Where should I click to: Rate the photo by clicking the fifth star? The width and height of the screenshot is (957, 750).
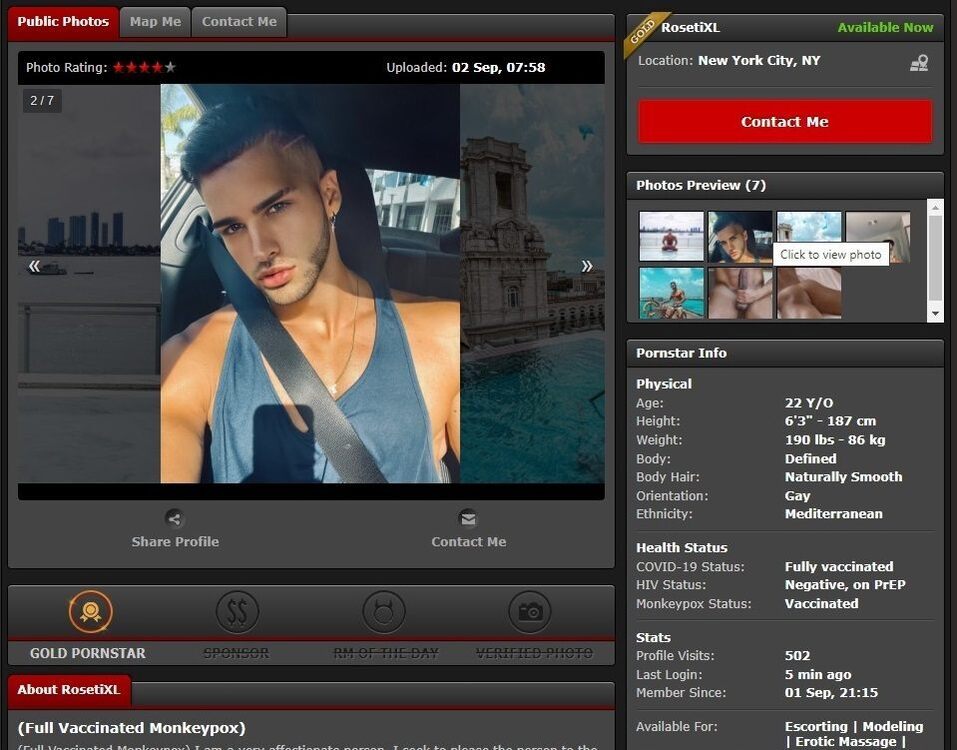pos(170,68)
